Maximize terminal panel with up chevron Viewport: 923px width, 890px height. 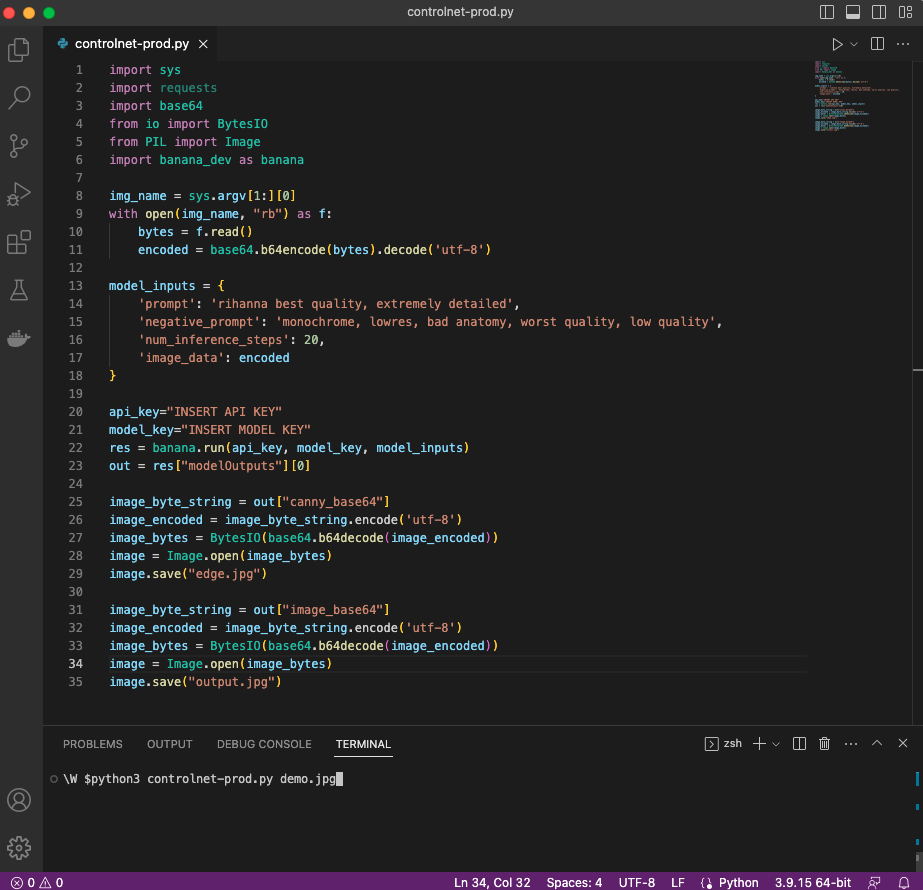877,744
